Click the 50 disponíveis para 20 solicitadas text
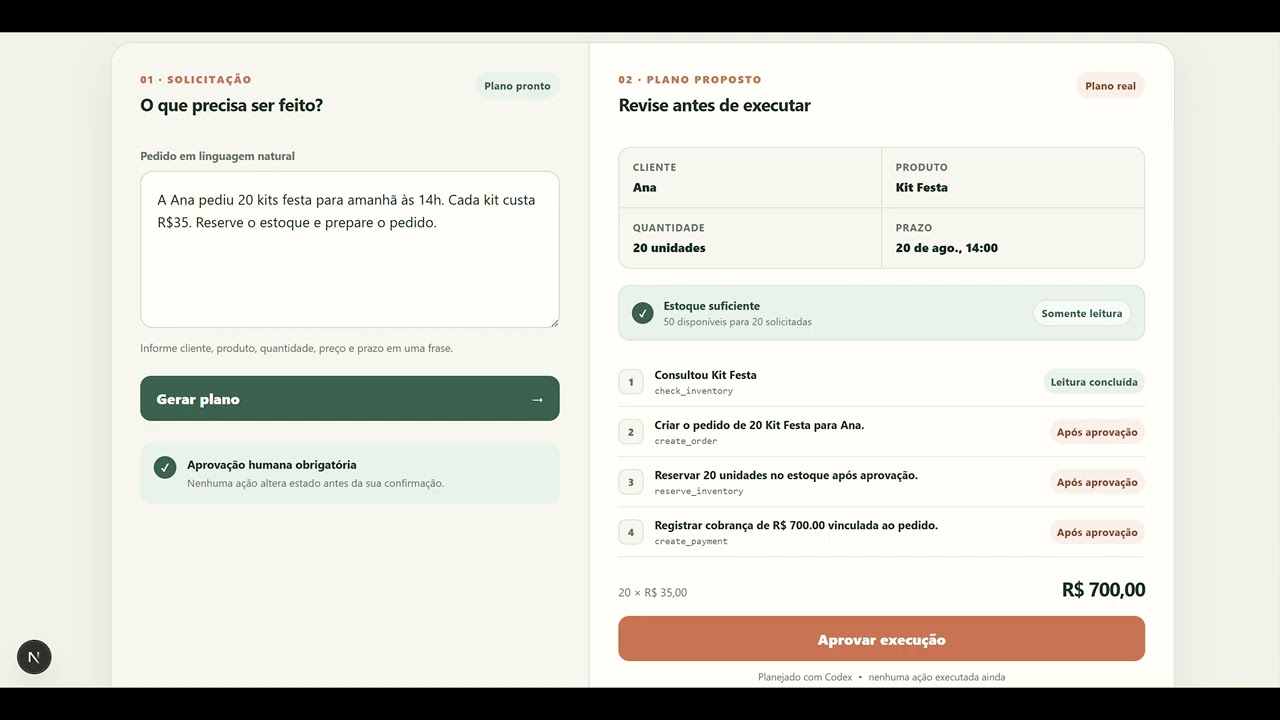The height and width of the screenshot is (720, 1280). click(x=738, y=322)
